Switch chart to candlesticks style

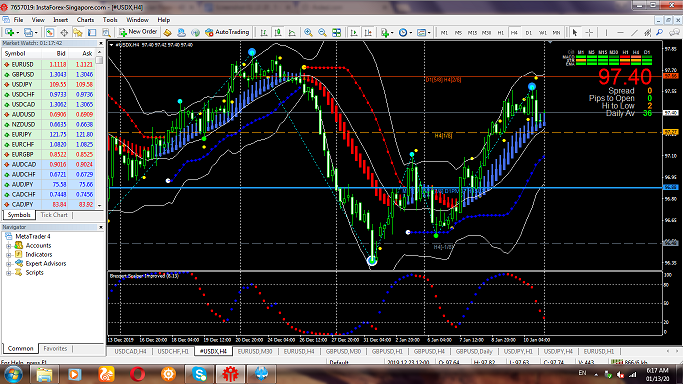pyautogui.click(x=278, y=33)
